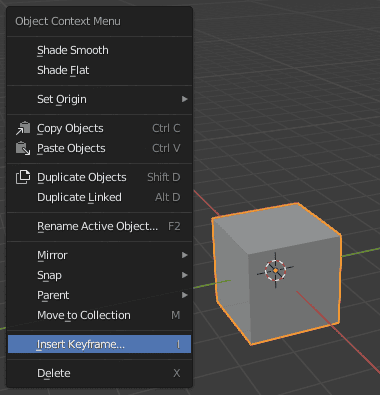
Task: Expand the Mirror submenu arrow
Action: (184, 255)
